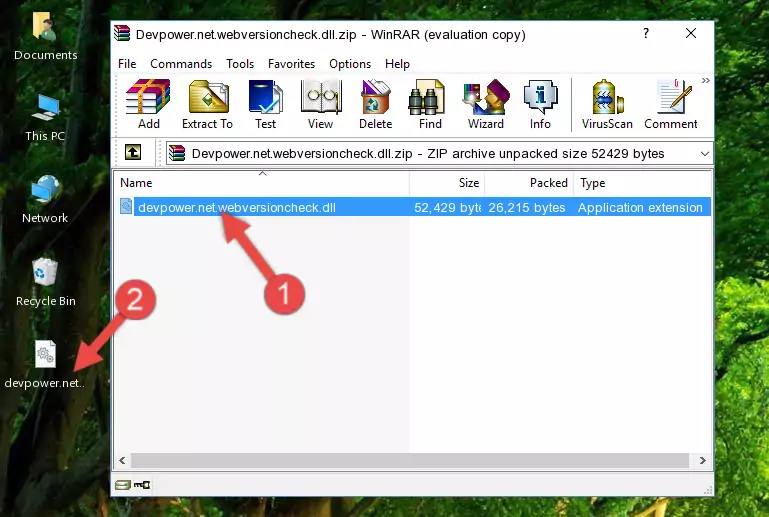
Task: Open the Tools menu
Action: pos(240,64)
